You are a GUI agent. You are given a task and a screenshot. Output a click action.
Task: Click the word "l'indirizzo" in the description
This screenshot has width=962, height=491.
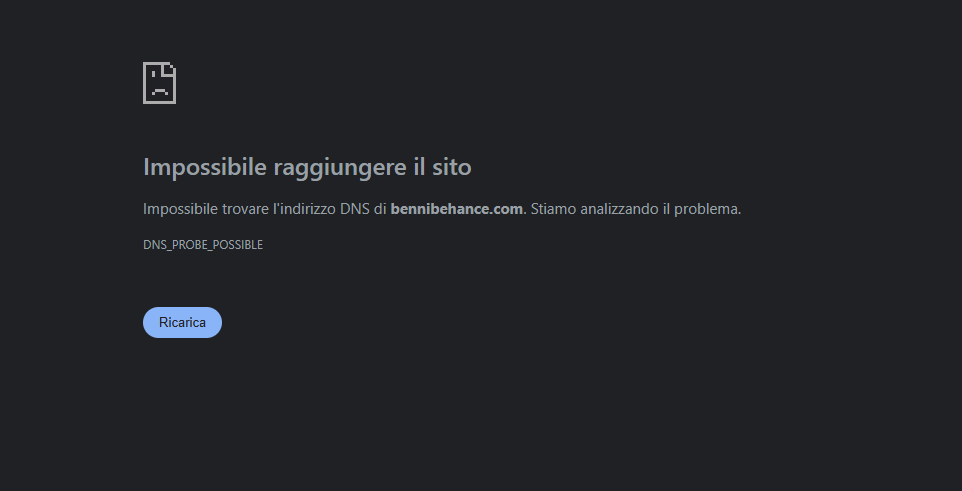pyautogui.click(x=304, y=209)
